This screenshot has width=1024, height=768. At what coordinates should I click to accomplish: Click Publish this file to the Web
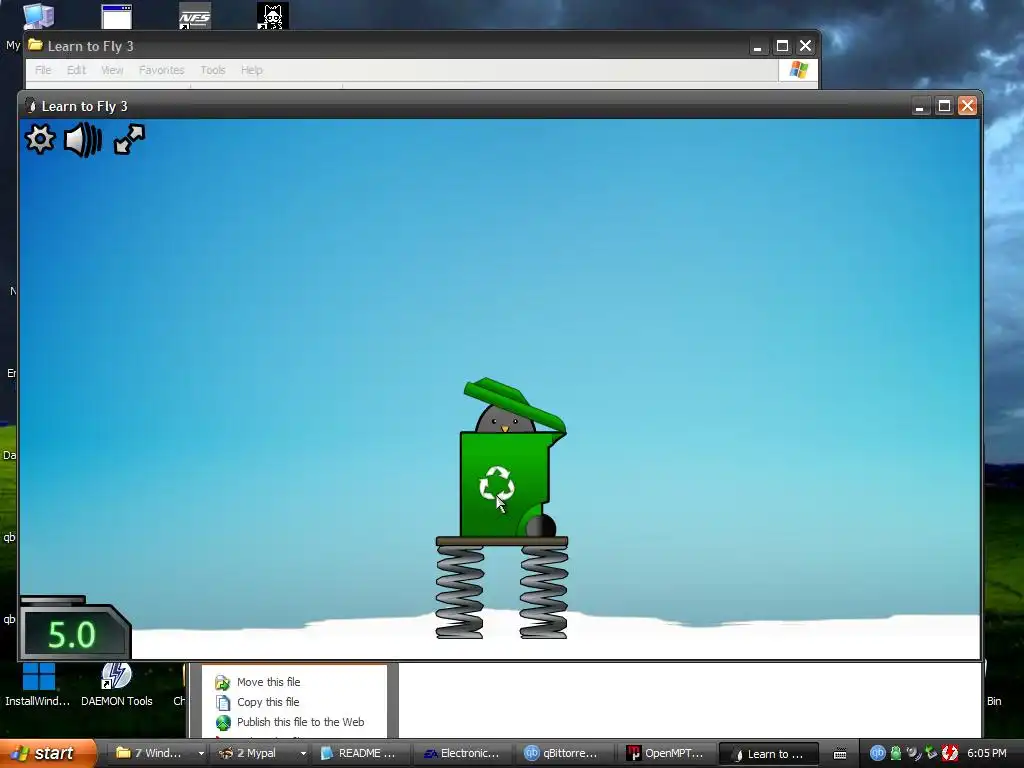click(x=300, y=722)
